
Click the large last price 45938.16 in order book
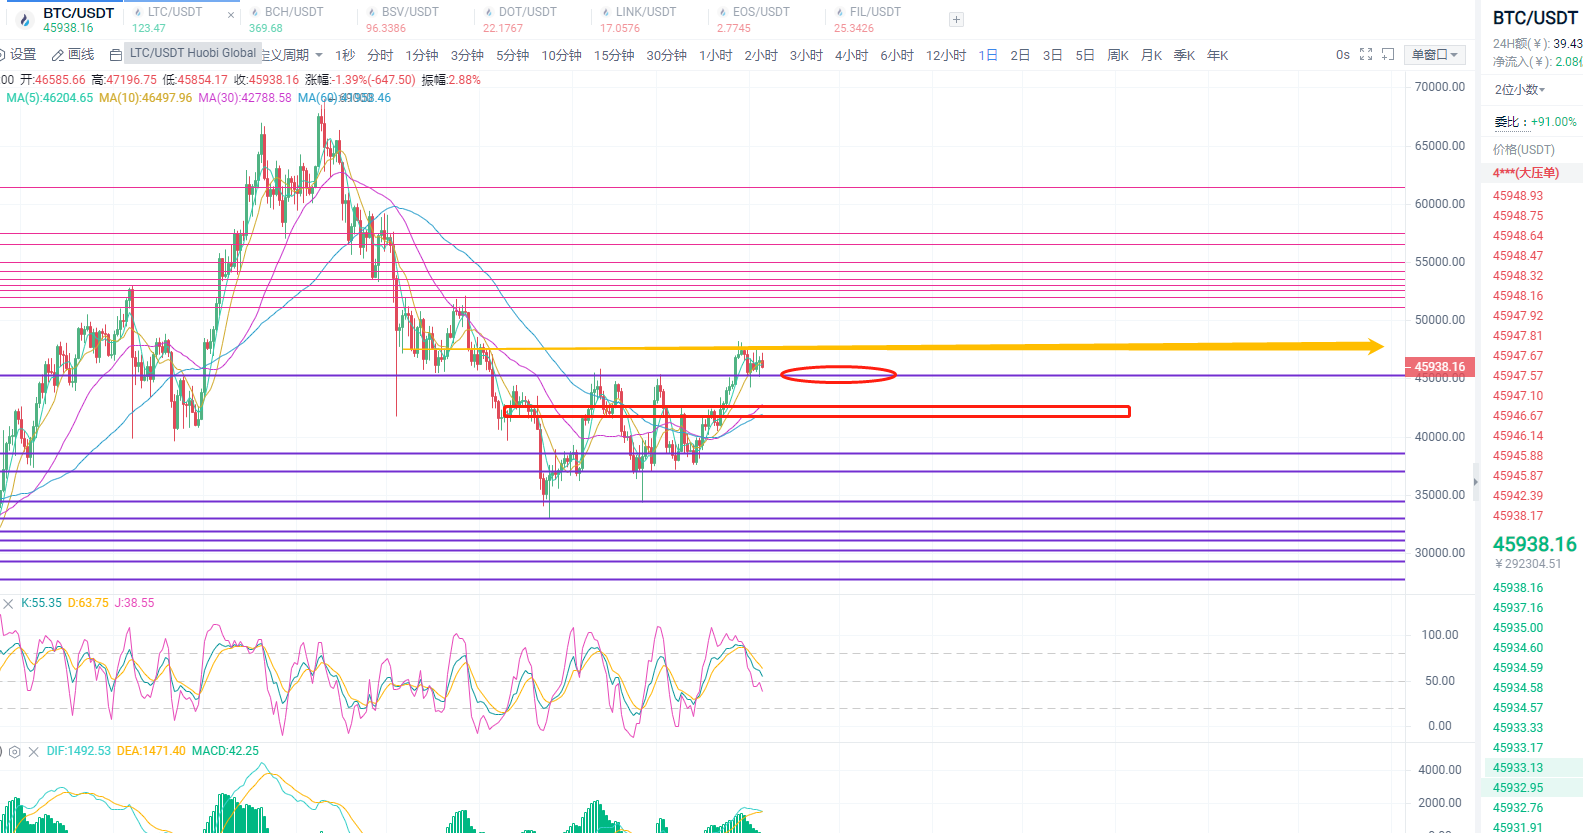coord(1535,544)
